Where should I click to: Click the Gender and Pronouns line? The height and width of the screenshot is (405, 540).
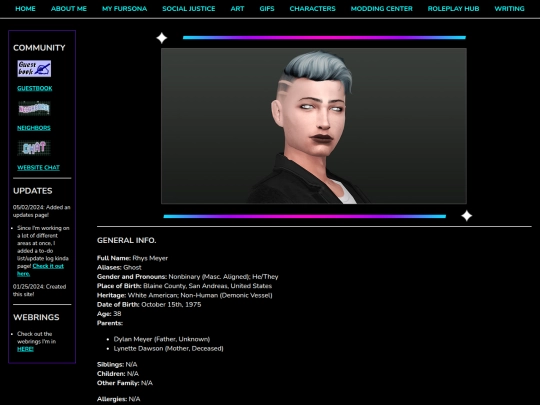click(187, 277)
